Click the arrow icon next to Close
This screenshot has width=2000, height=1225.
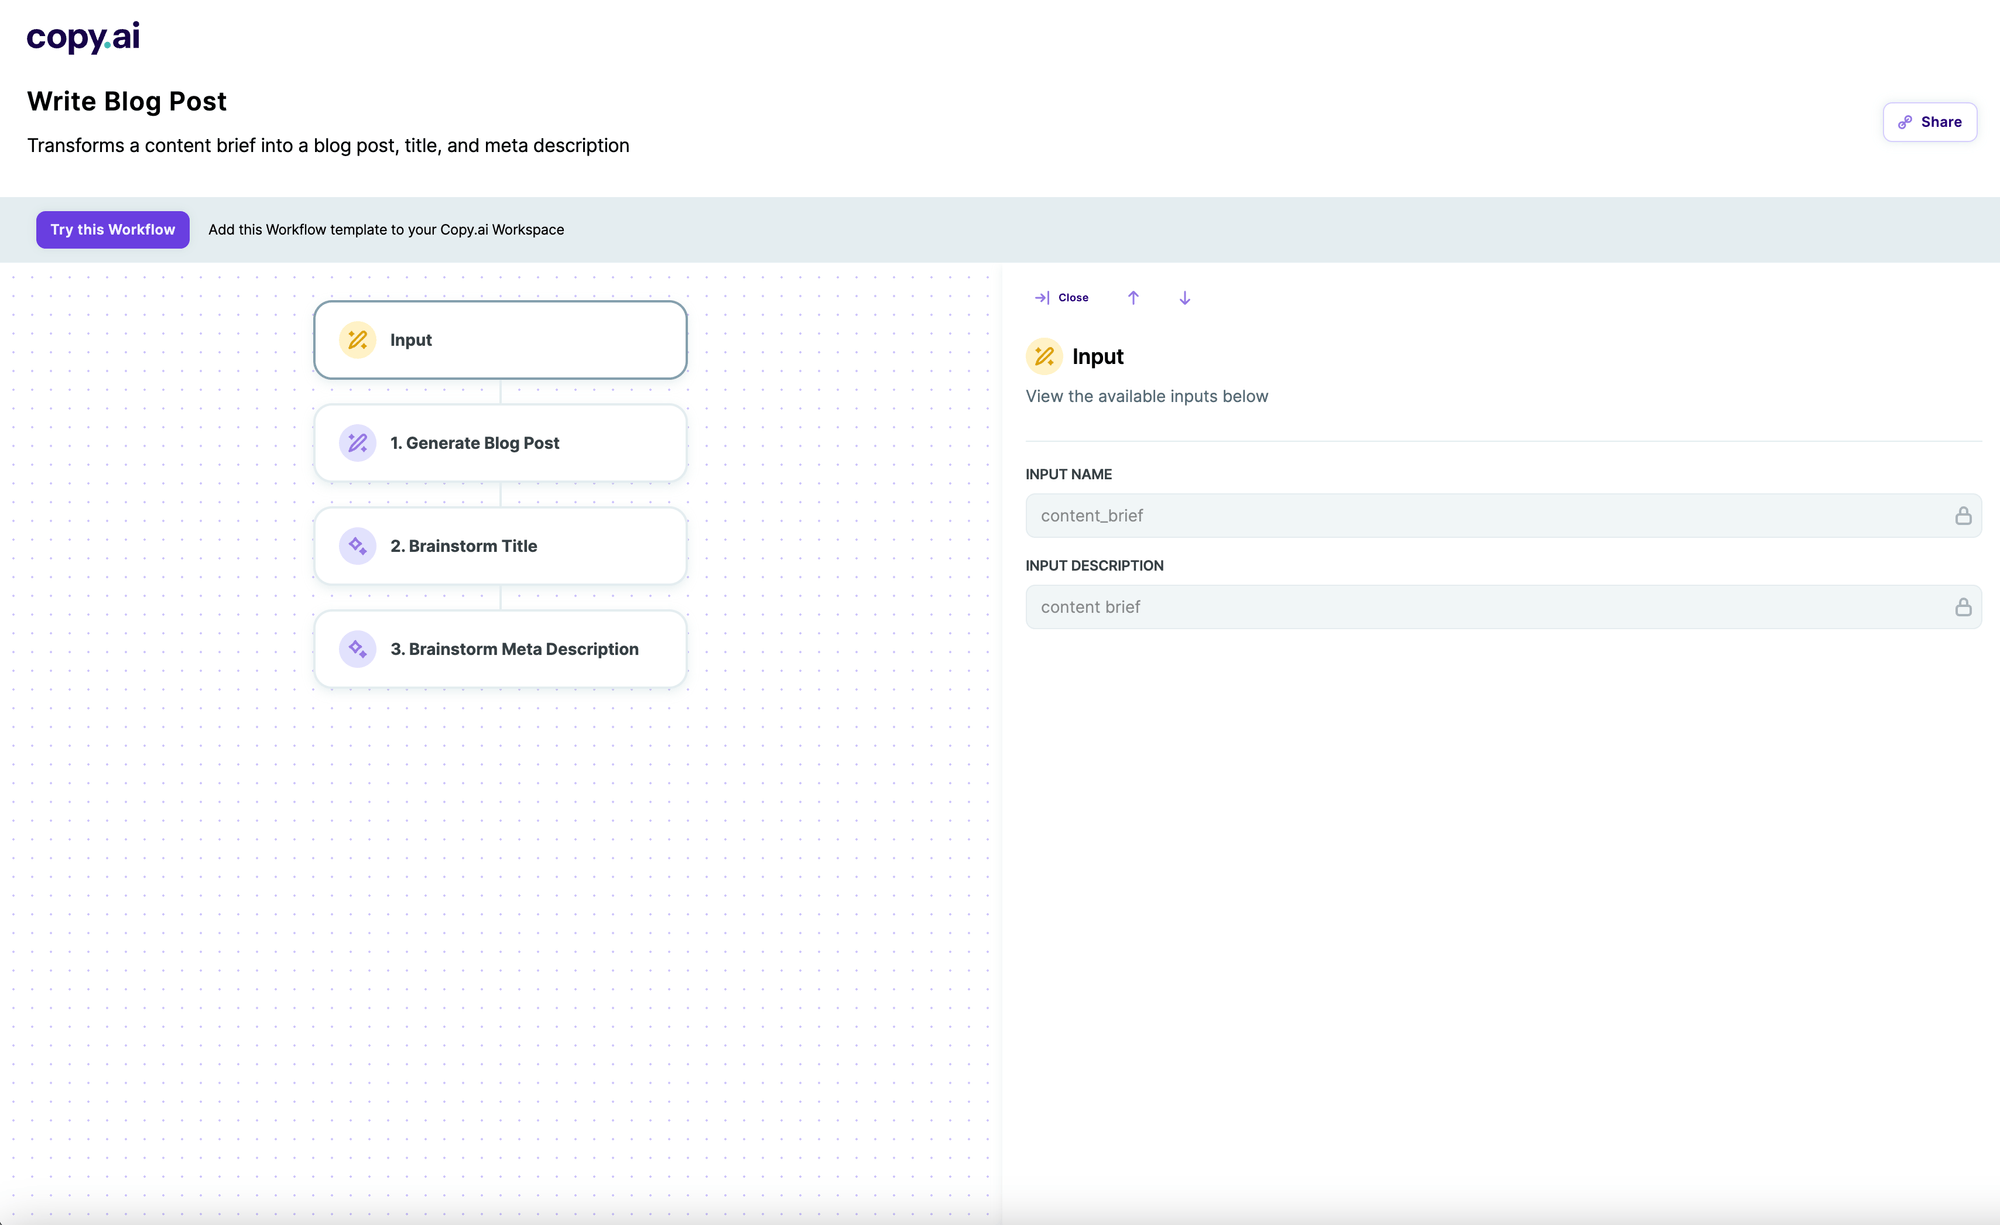[x=1040, y=297]
